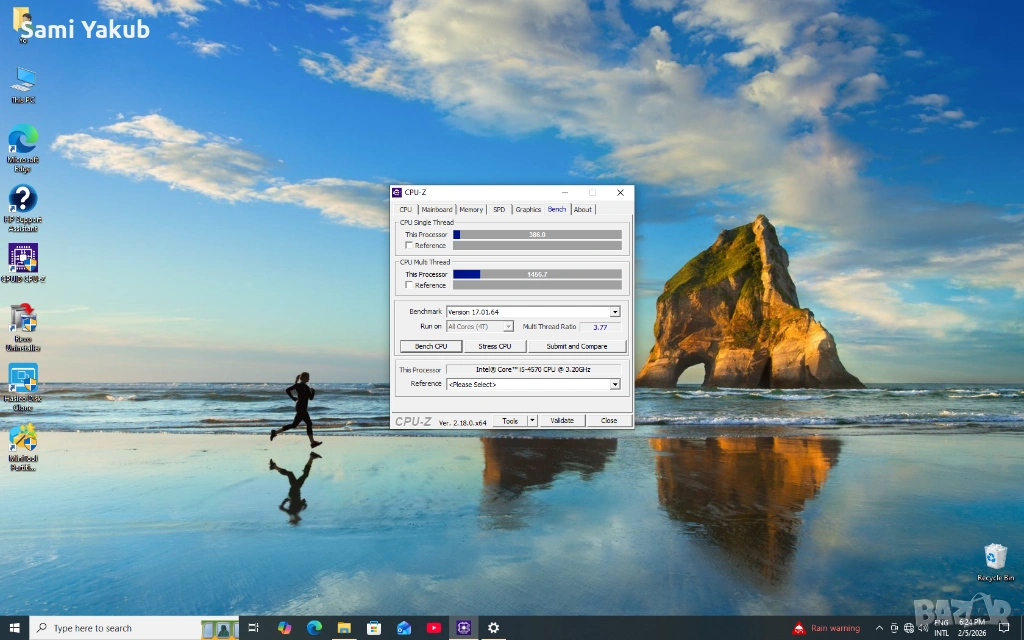Open Task View from the taskbar
1024x640 pixels.
[254, 628]
